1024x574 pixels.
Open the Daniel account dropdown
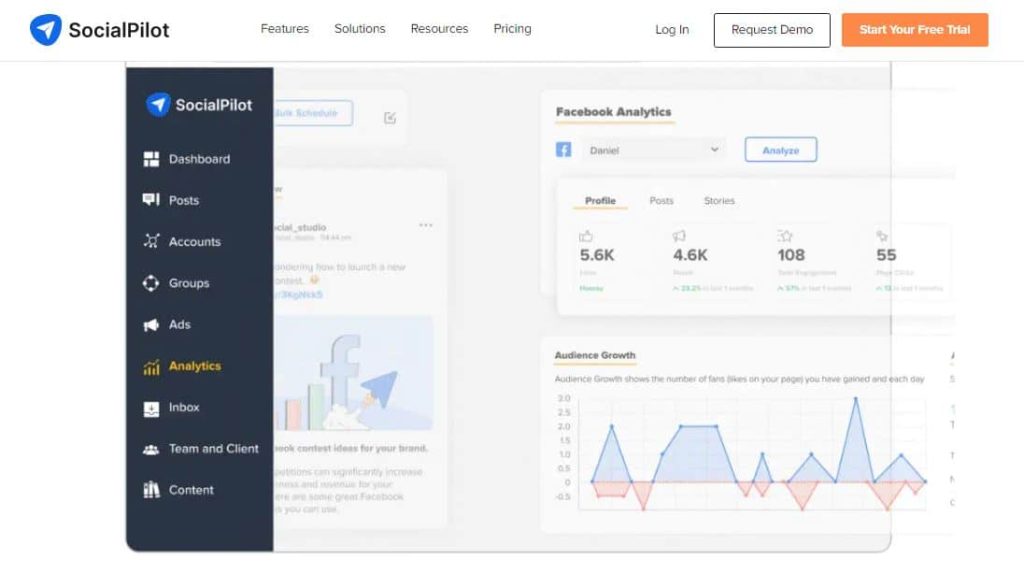coord(653,150)
